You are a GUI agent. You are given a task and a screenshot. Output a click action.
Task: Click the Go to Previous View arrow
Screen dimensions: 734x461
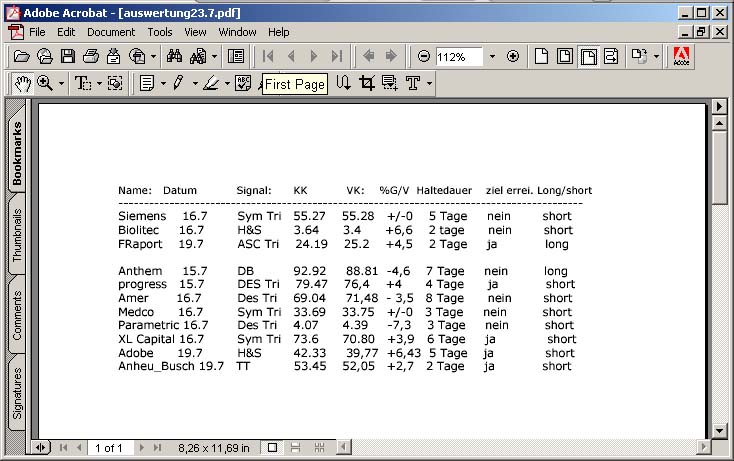[368, 57]
